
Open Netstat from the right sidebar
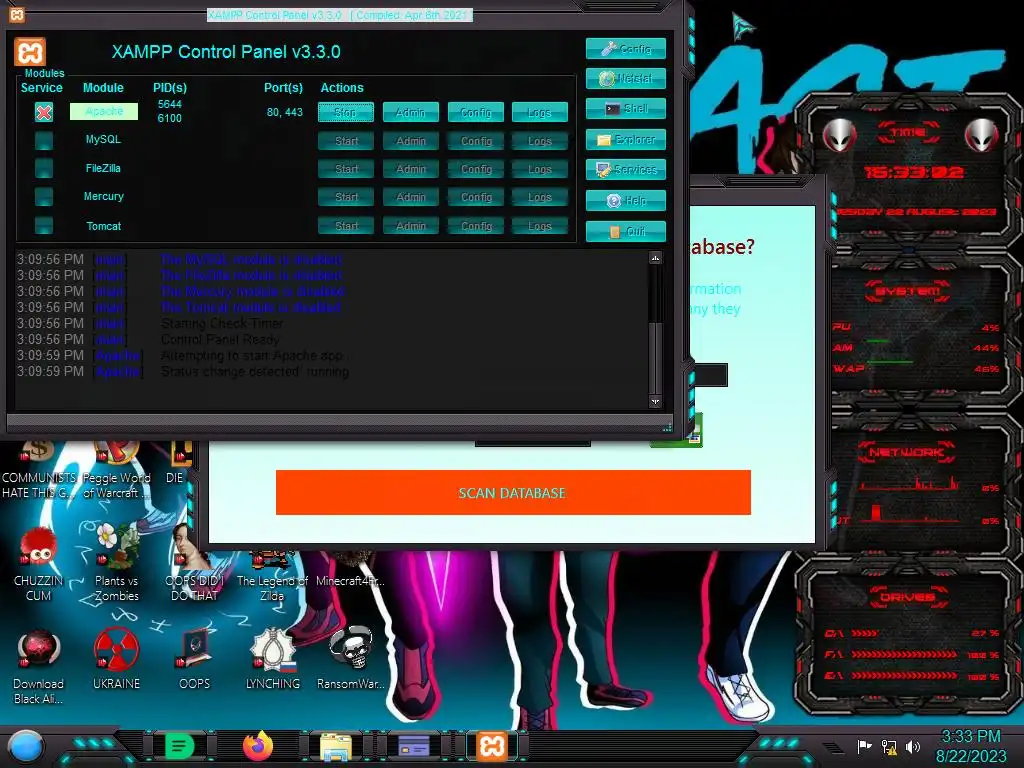(x=626, y=78)
